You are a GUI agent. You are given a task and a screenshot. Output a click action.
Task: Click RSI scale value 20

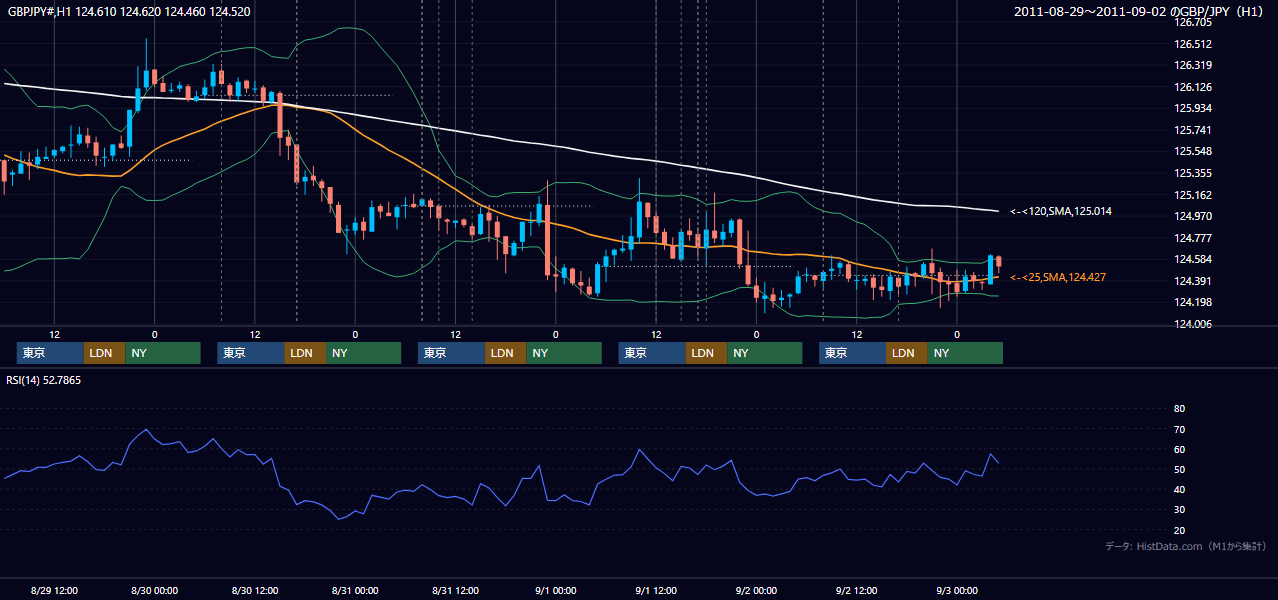coord(1179,530)
